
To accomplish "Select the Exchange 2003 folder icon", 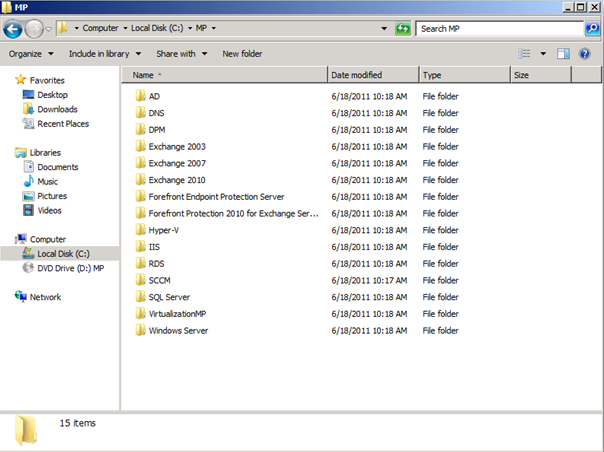I will point(141,146).
